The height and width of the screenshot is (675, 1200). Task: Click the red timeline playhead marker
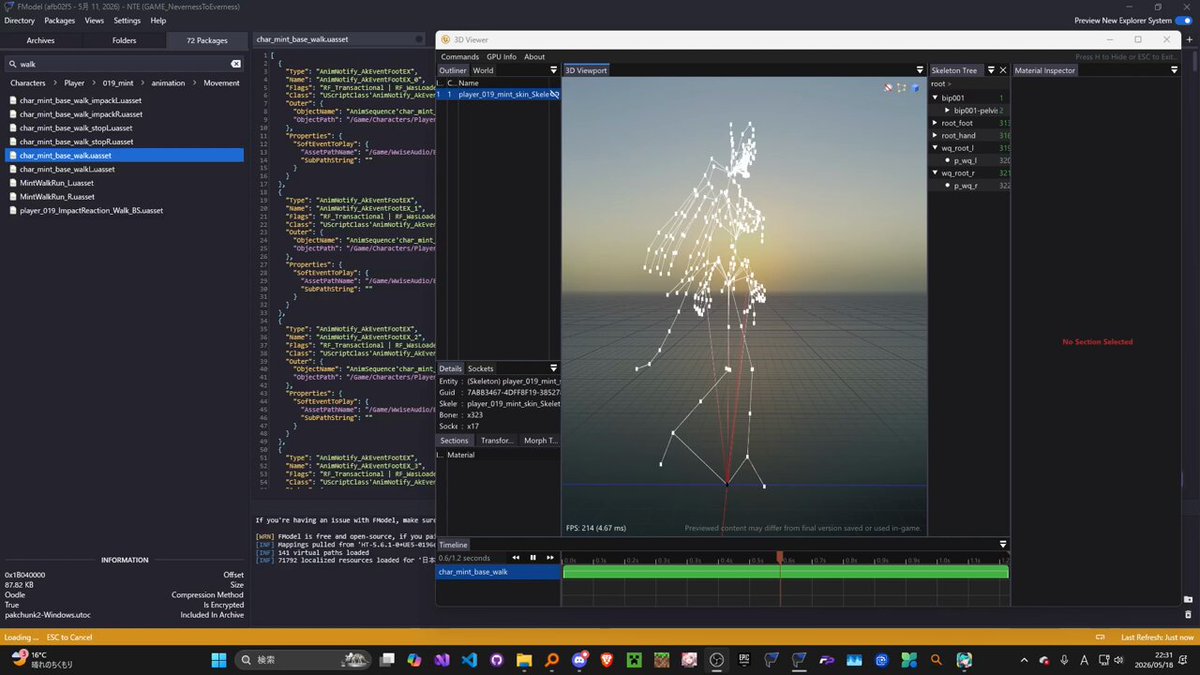click(780, 557)
